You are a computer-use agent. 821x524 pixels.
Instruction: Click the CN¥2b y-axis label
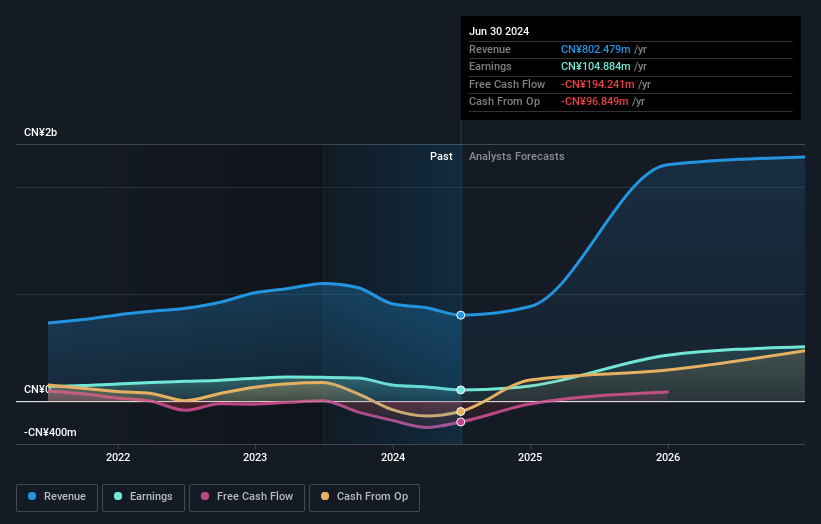coord(40,132)
